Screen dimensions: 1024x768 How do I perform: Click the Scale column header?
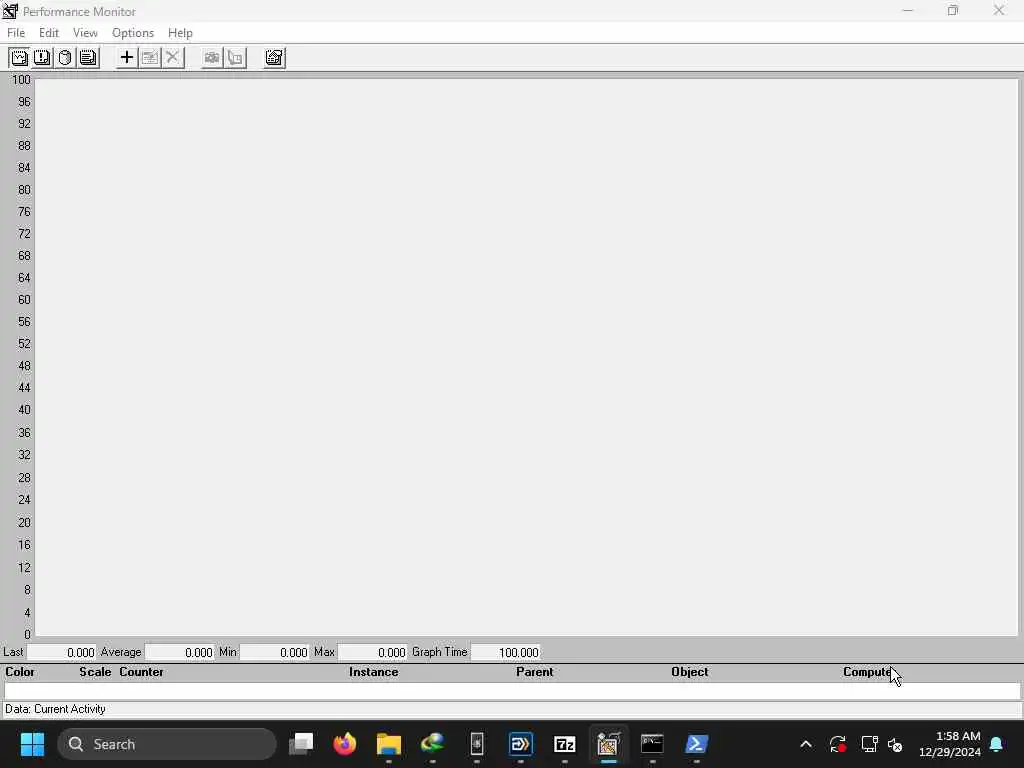95,672
